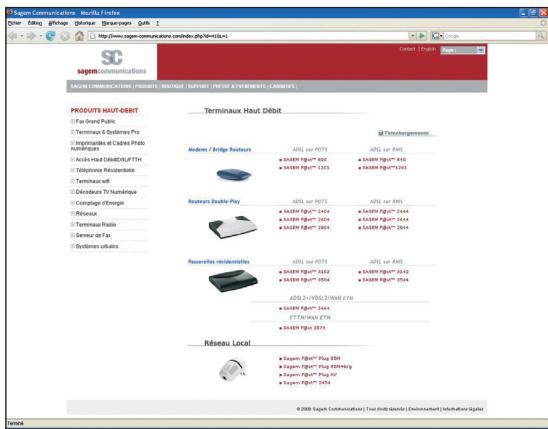Open the PRODUITS site navigation tab
548x429 pixels.
[146, 86]
